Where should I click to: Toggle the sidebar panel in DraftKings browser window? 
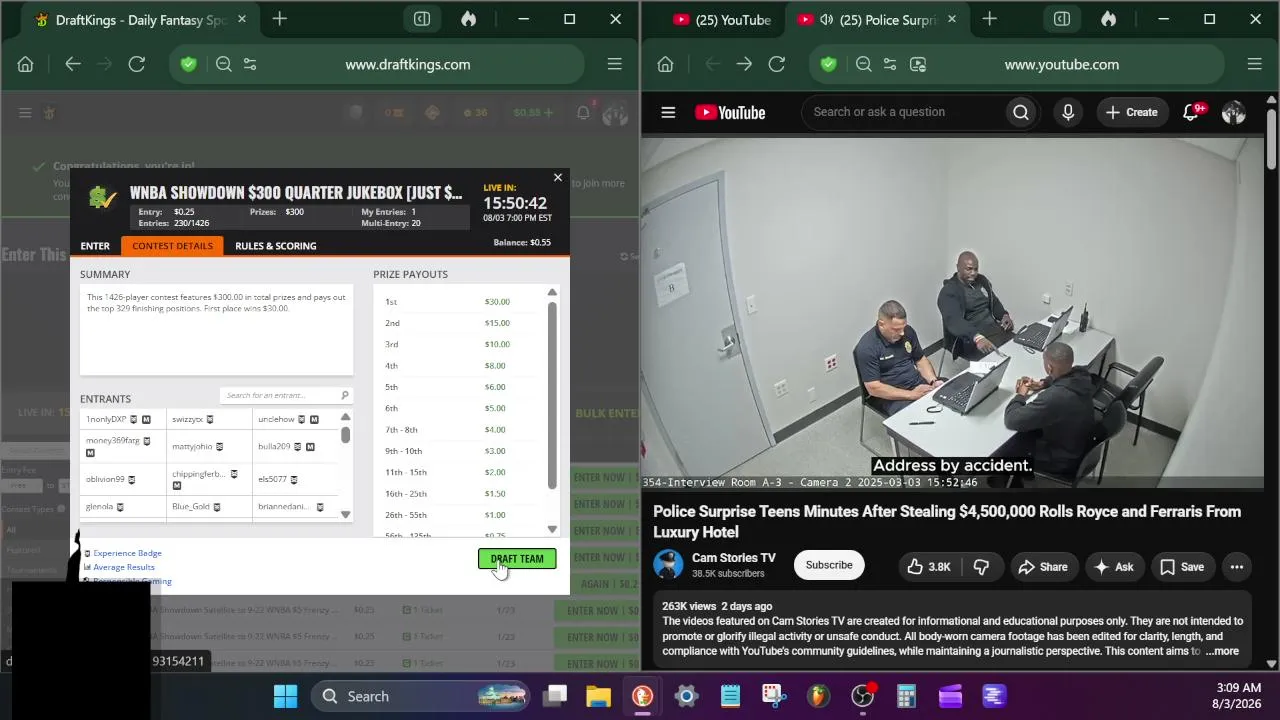(x=422, y=19)
